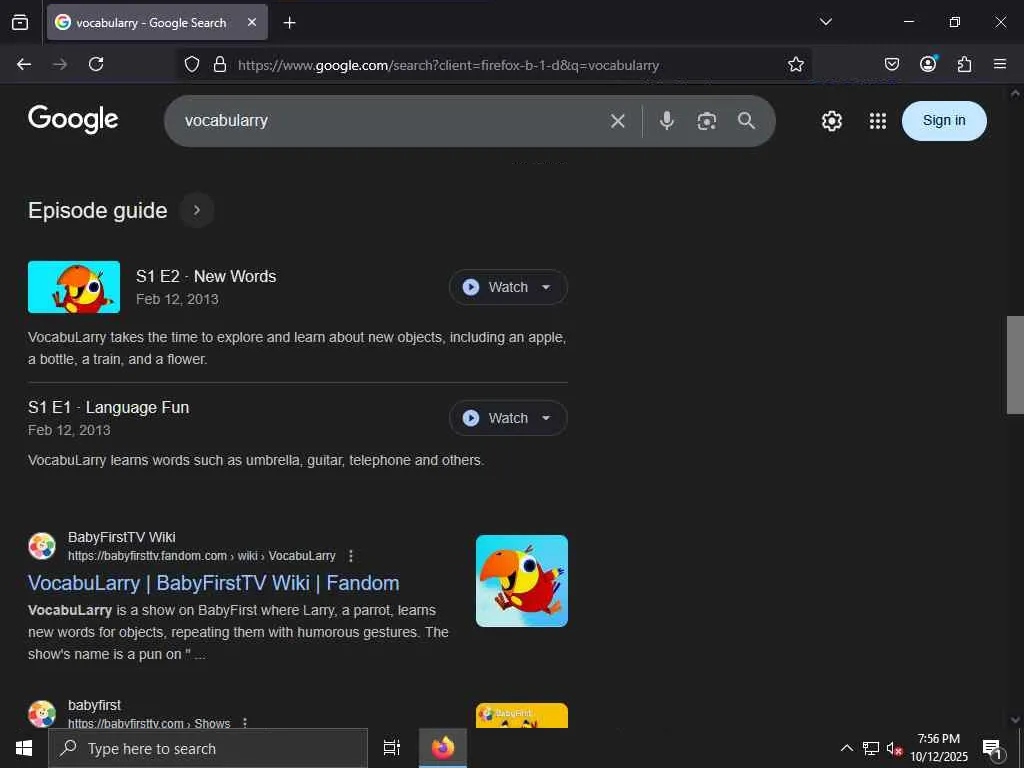
Task: Expand the Episode guide chevron
Action: pos(197,210)
